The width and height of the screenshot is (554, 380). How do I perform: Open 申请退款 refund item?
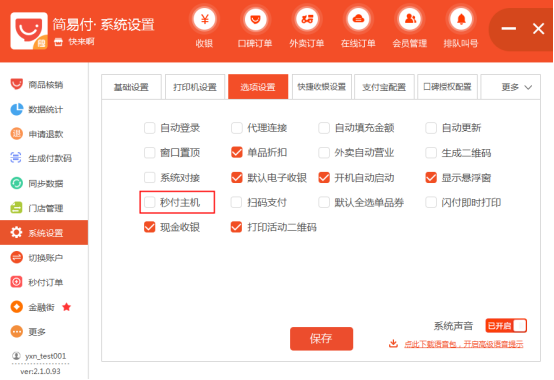tap(44, 134)
